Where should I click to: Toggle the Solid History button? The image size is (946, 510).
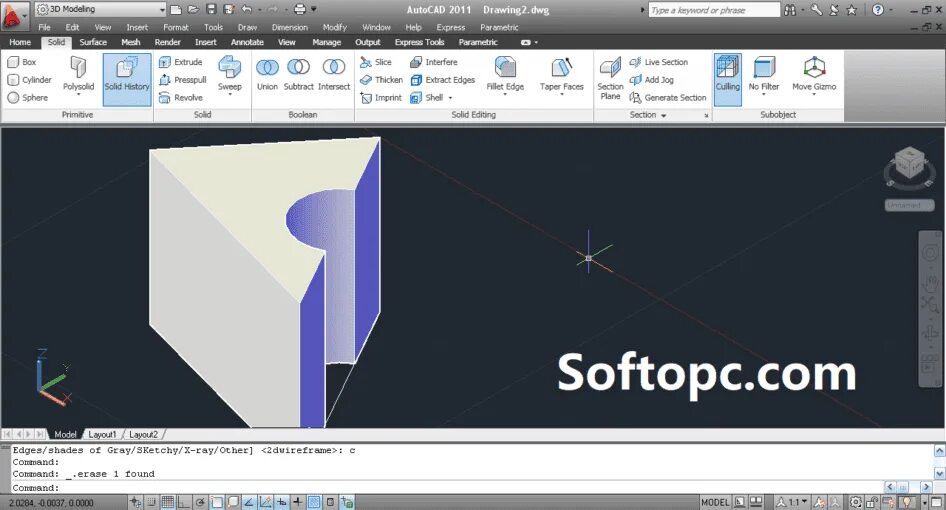(x=127, y=80)
